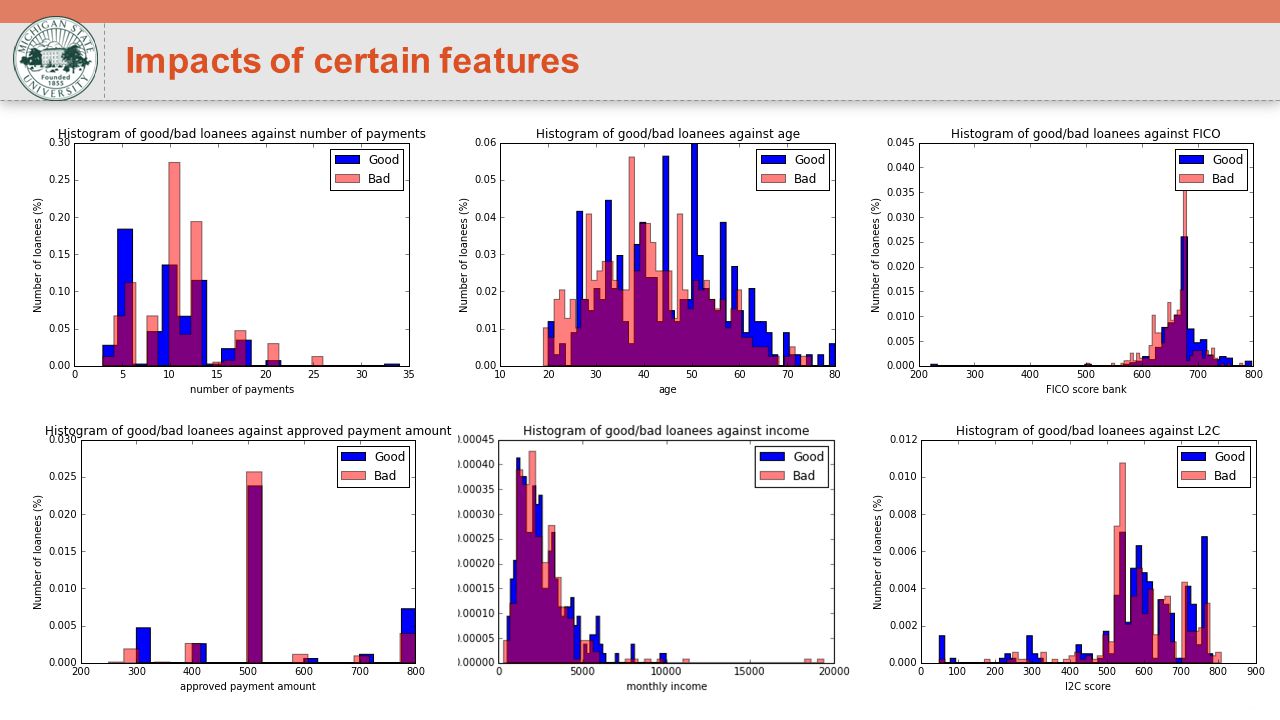1280x720 pixels.
Task: Click tallest pink bar in payments histogram
Action: coord(174,264)
